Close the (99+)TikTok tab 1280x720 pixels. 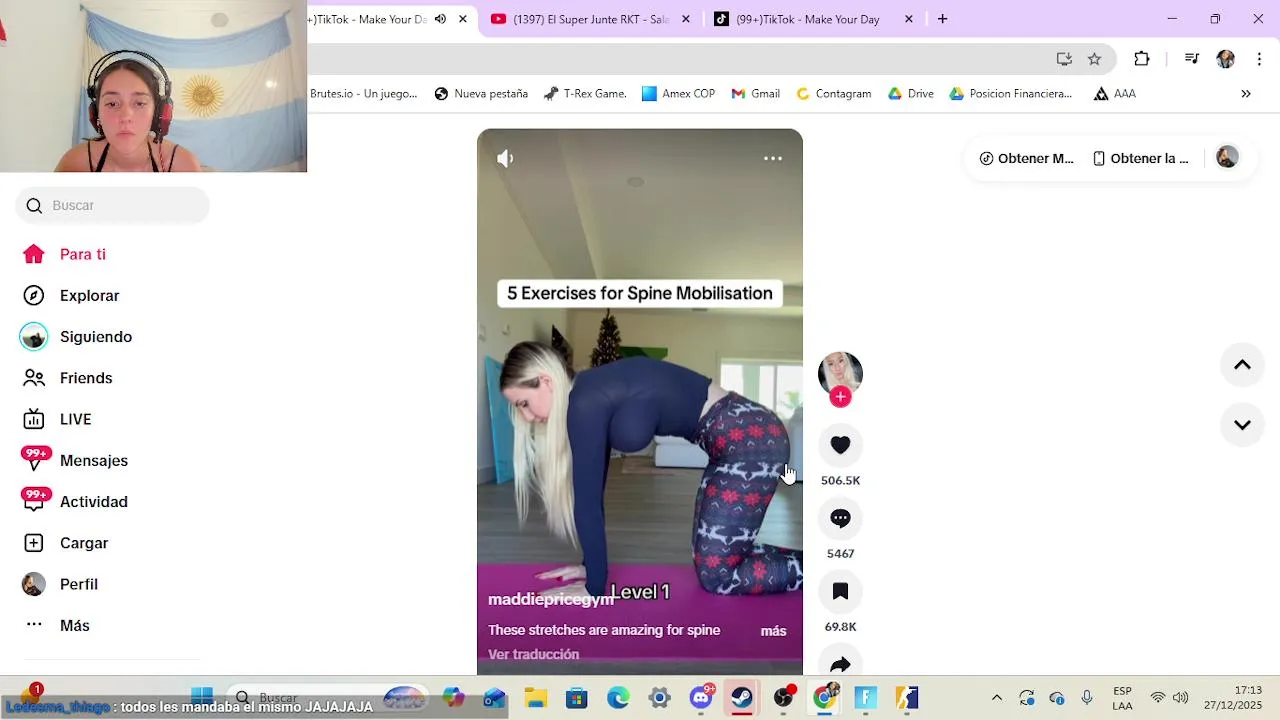[x=909, y=19]
